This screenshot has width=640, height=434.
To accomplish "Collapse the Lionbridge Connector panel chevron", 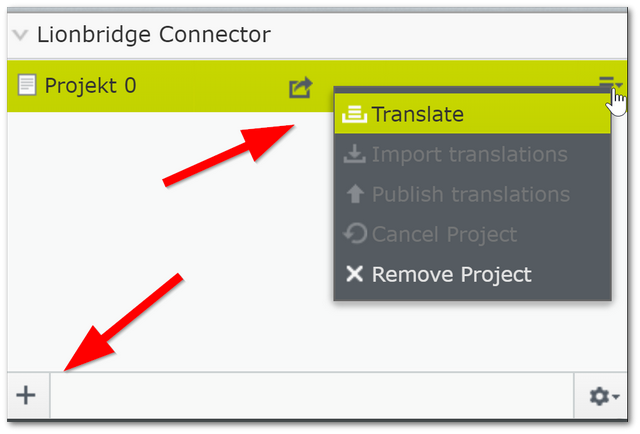I will [20, 35].
